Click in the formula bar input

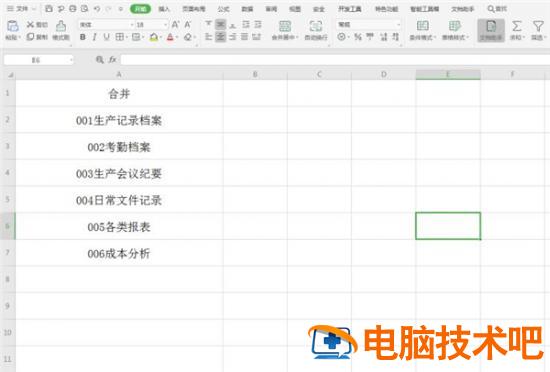click(335, 60)
